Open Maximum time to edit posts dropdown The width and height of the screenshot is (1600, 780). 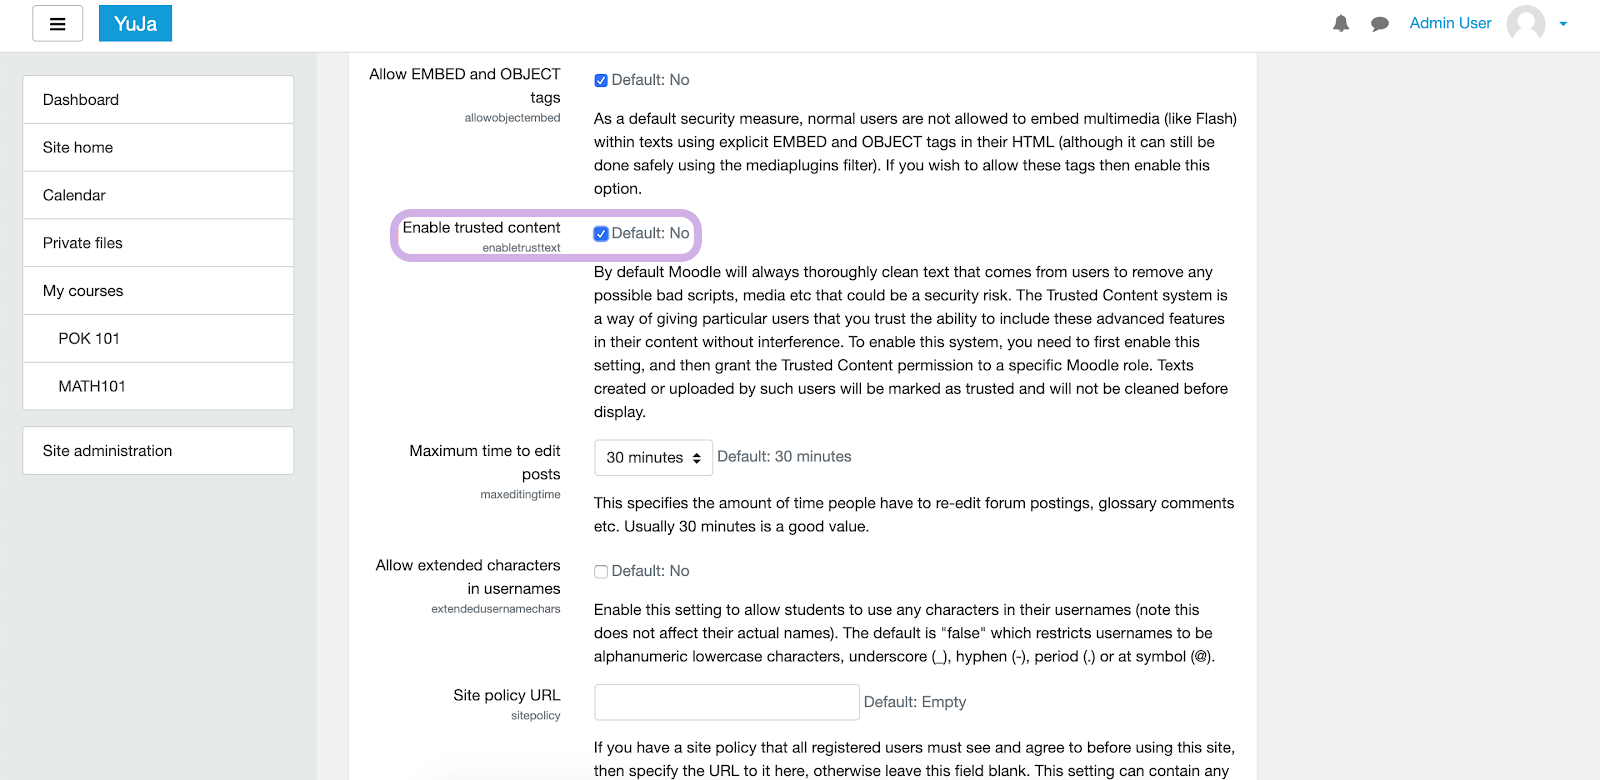(x=653, y=458)
